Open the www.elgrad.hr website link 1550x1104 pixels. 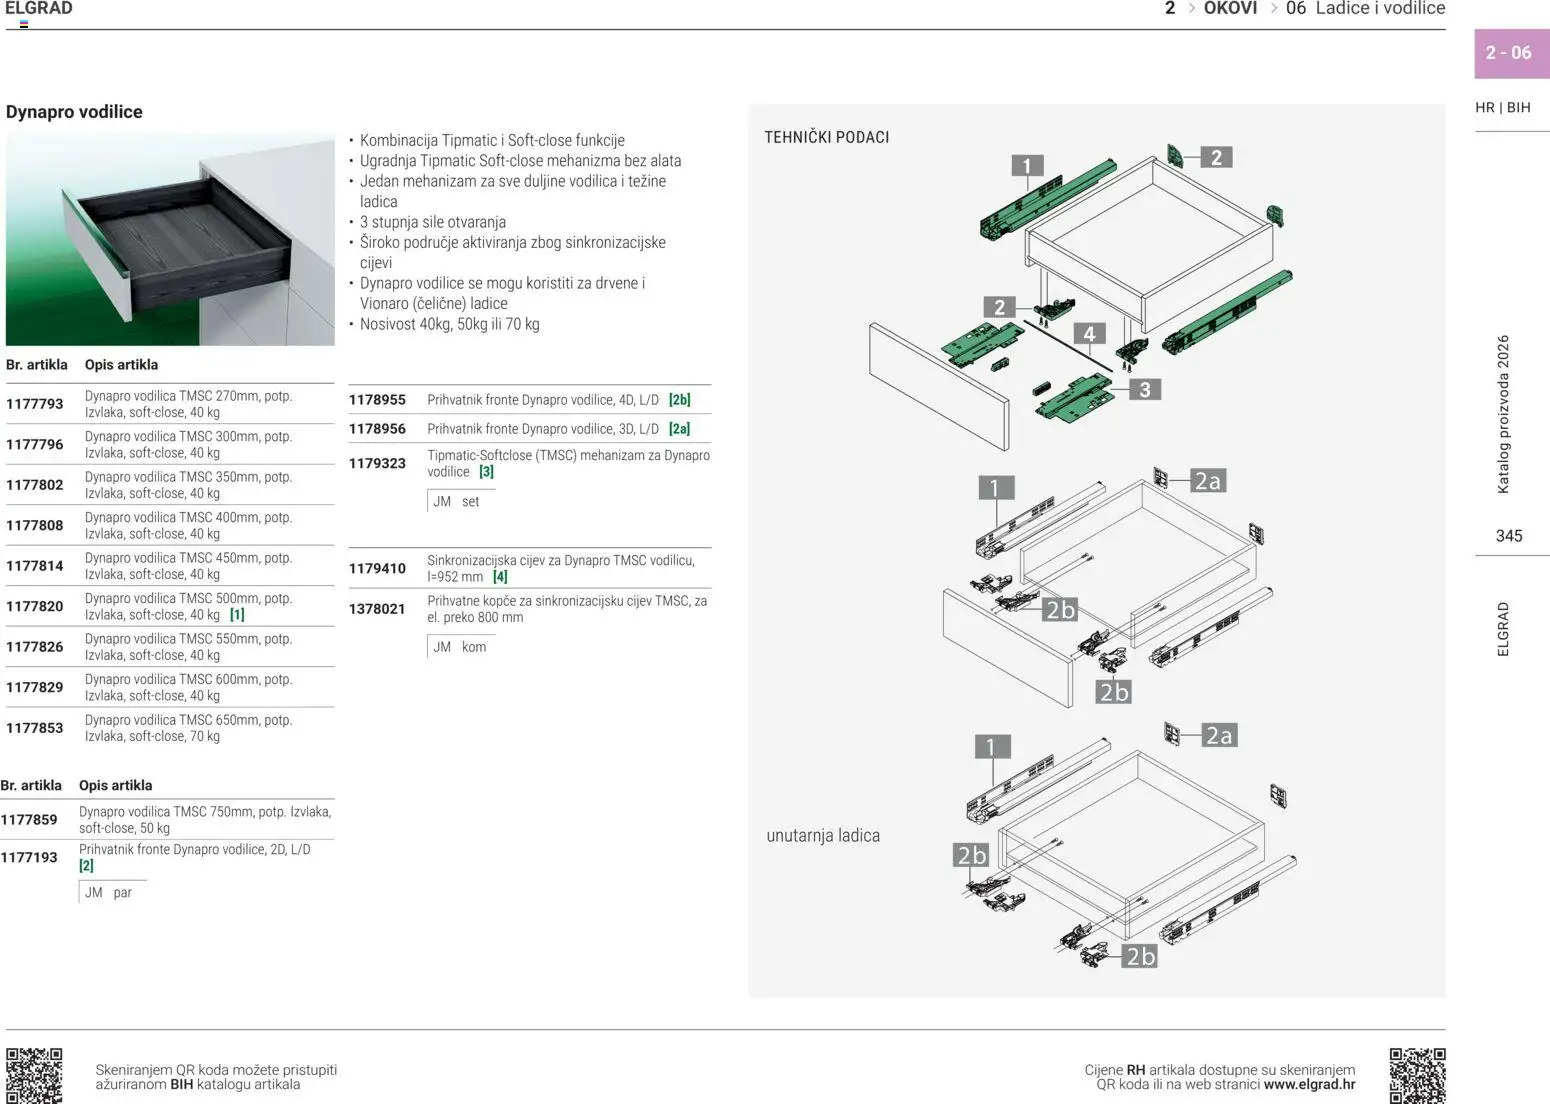coord(1309,1084)
